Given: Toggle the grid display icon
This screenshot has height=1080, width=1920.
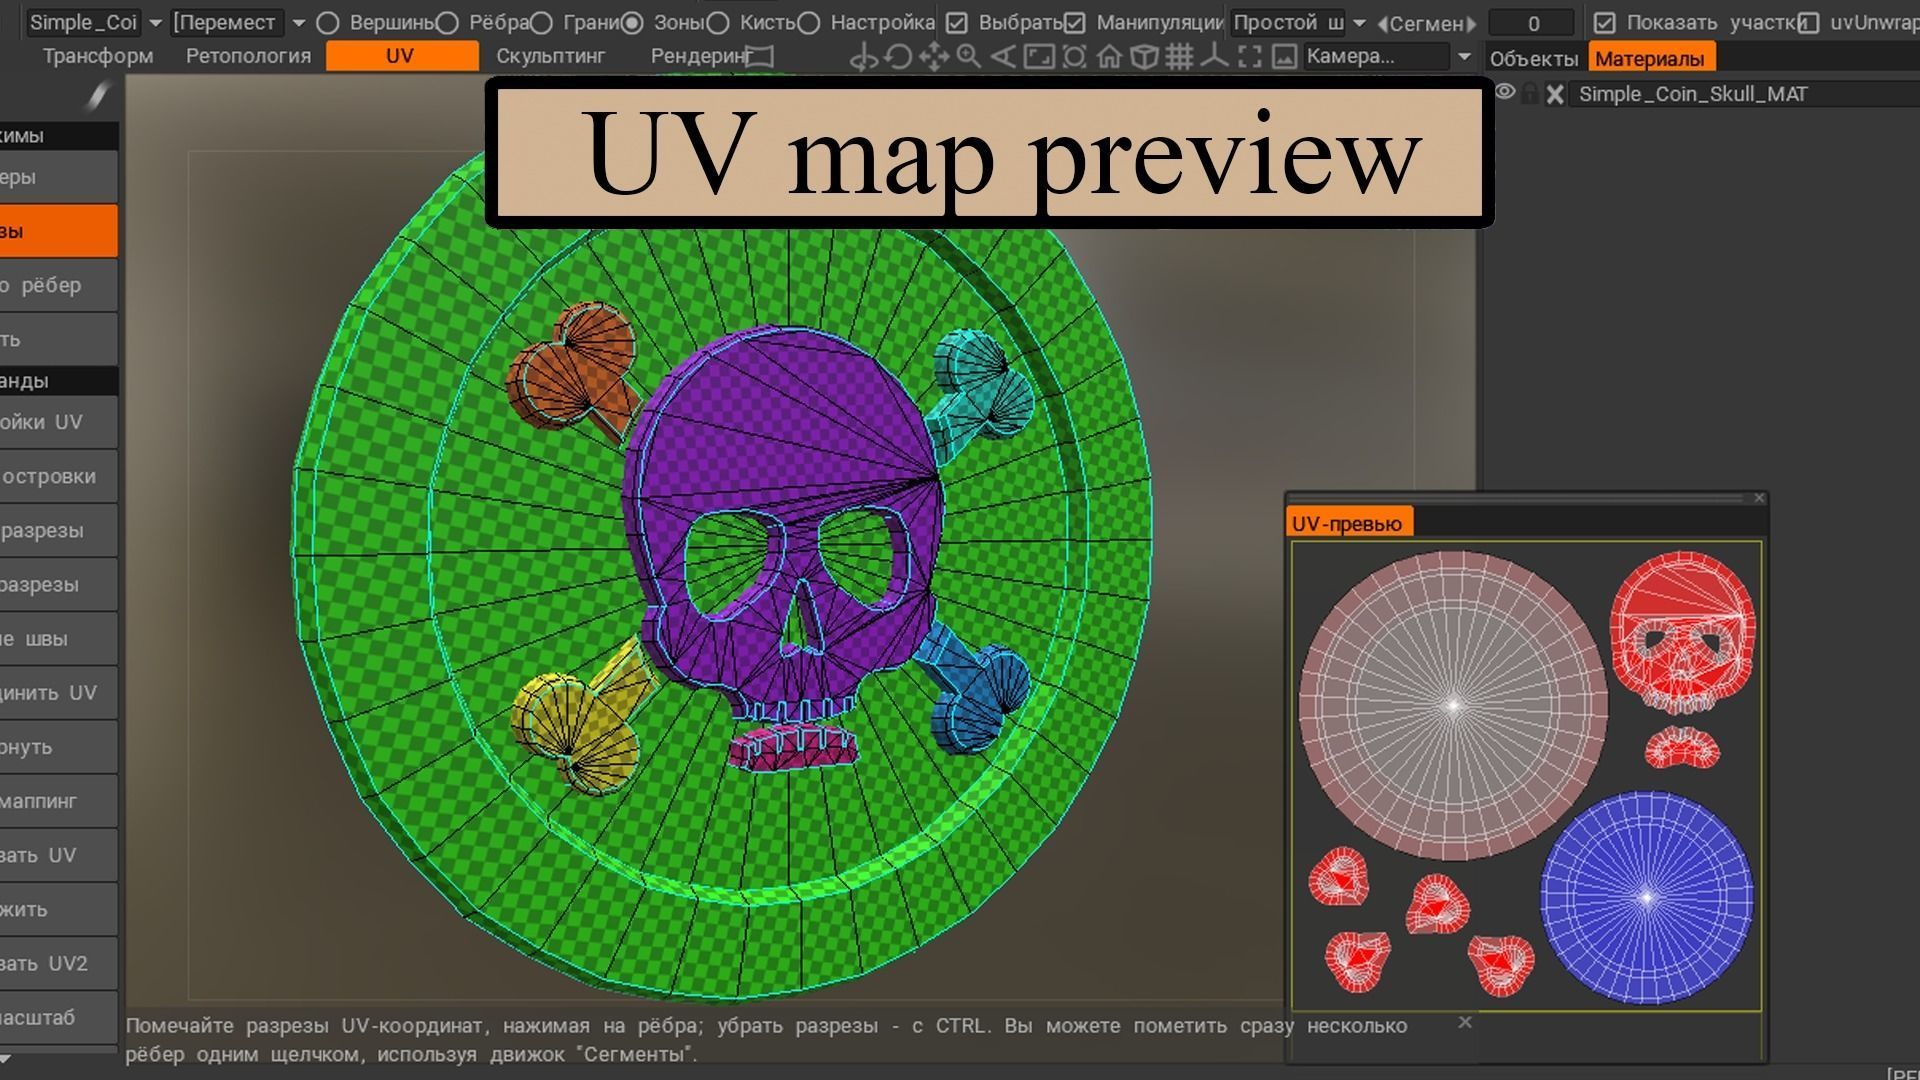Looking at the screenshot, I should click(x=1179, y=57).
